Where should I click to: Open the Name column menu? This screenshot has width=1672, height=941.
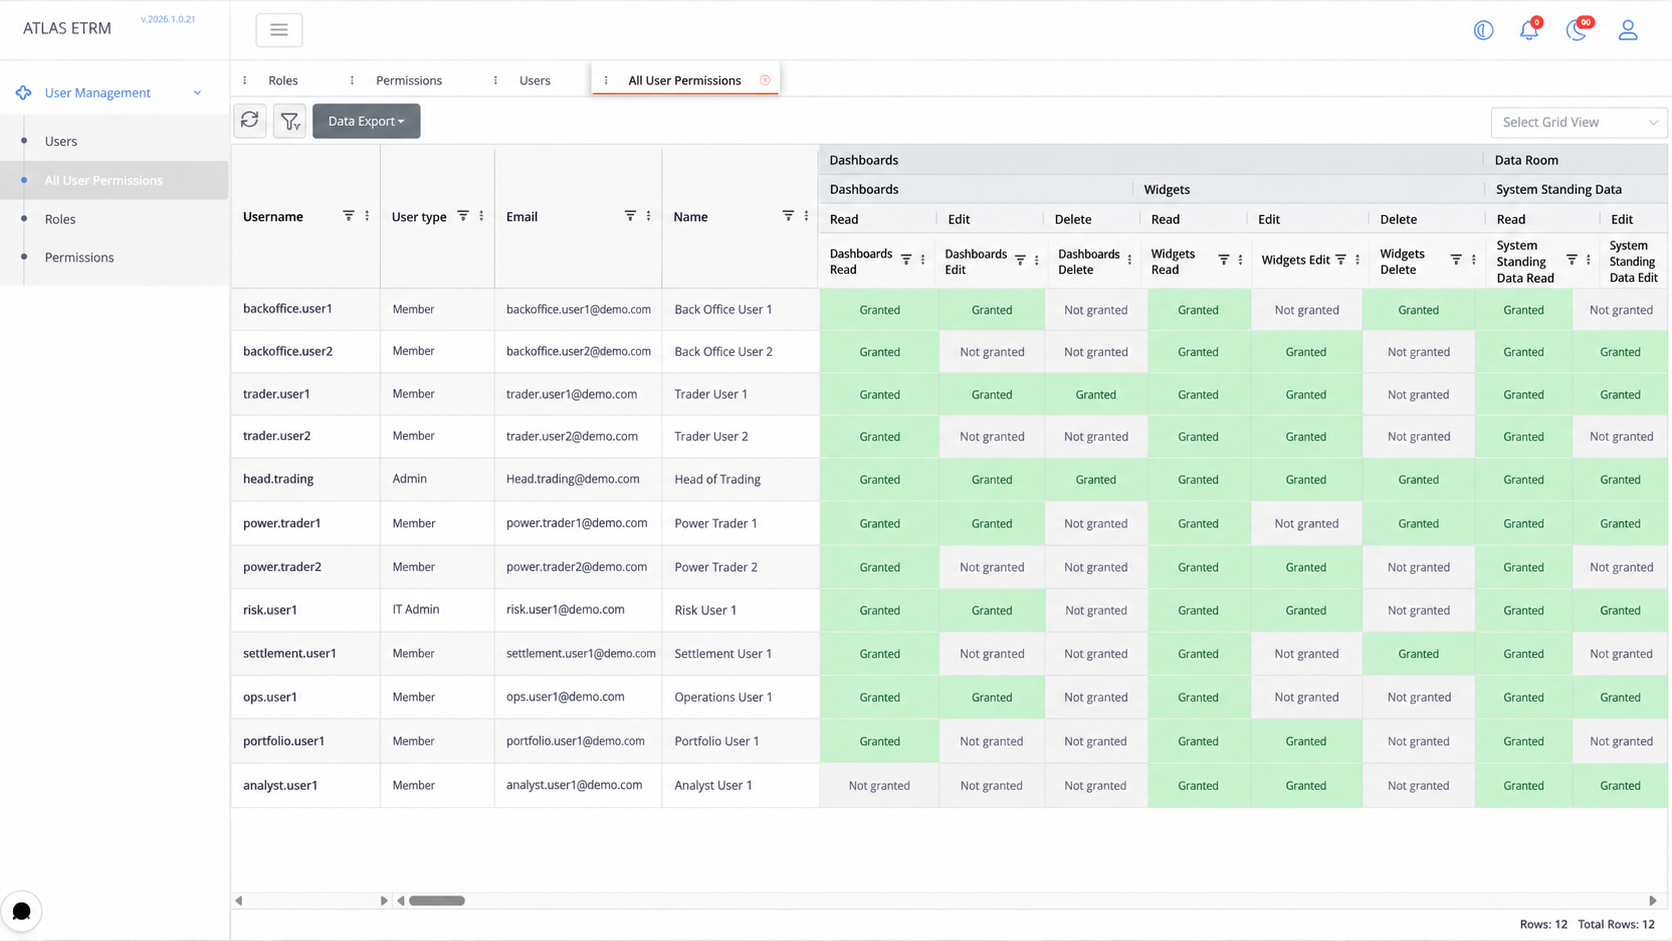point(806,216)
